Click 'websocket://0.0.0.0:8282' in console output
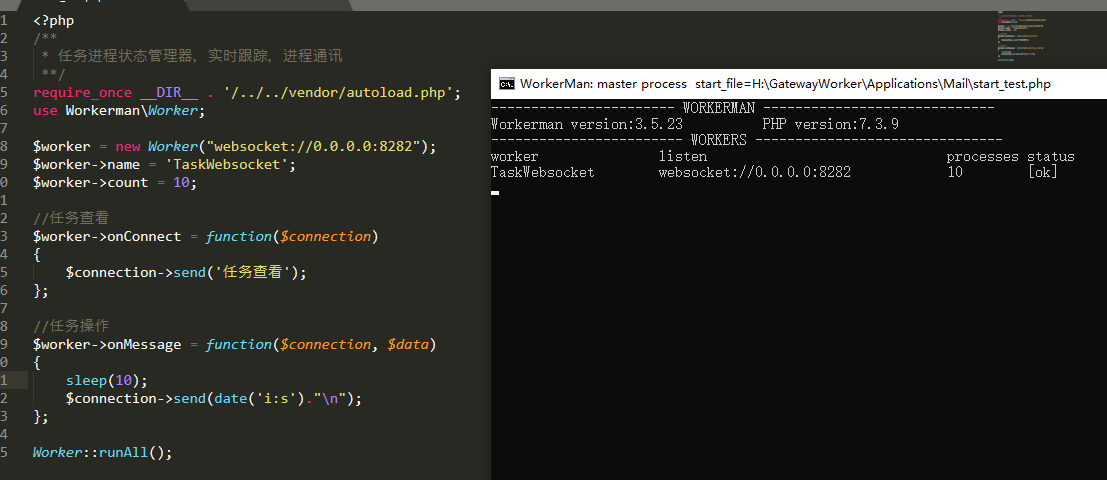Image resolution: width=1107 pixels, height=480 pixels. coord(755,172)
